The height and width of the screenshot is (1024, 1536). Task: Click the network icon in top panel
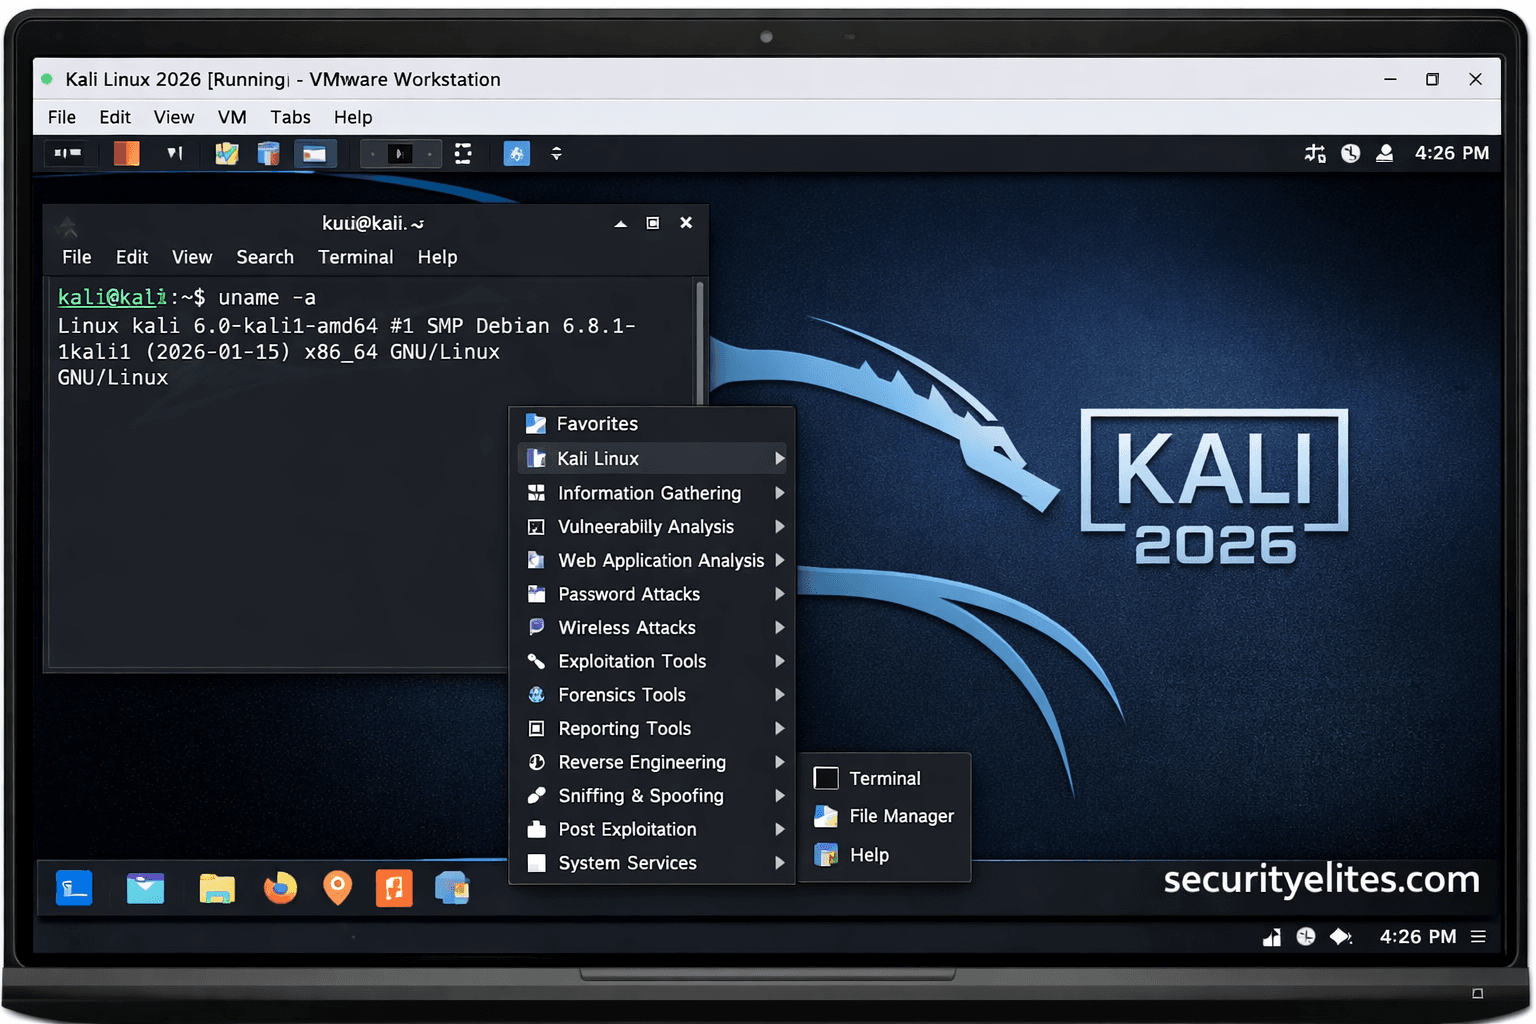click(1315, 153)
